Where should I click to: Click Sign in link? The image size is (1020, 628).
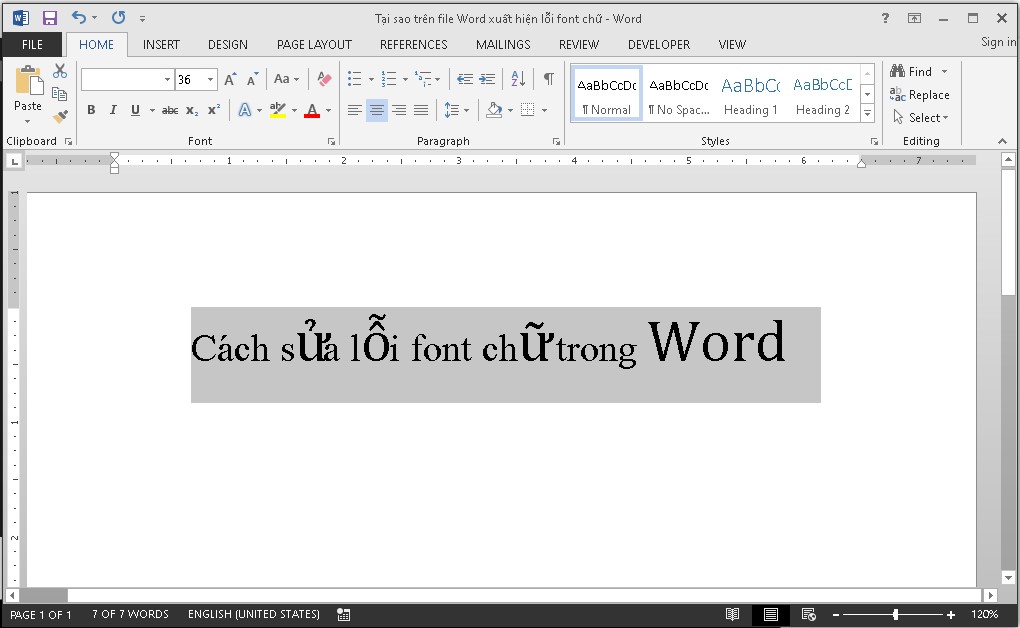pyautogui.click(x=999, y=42)
